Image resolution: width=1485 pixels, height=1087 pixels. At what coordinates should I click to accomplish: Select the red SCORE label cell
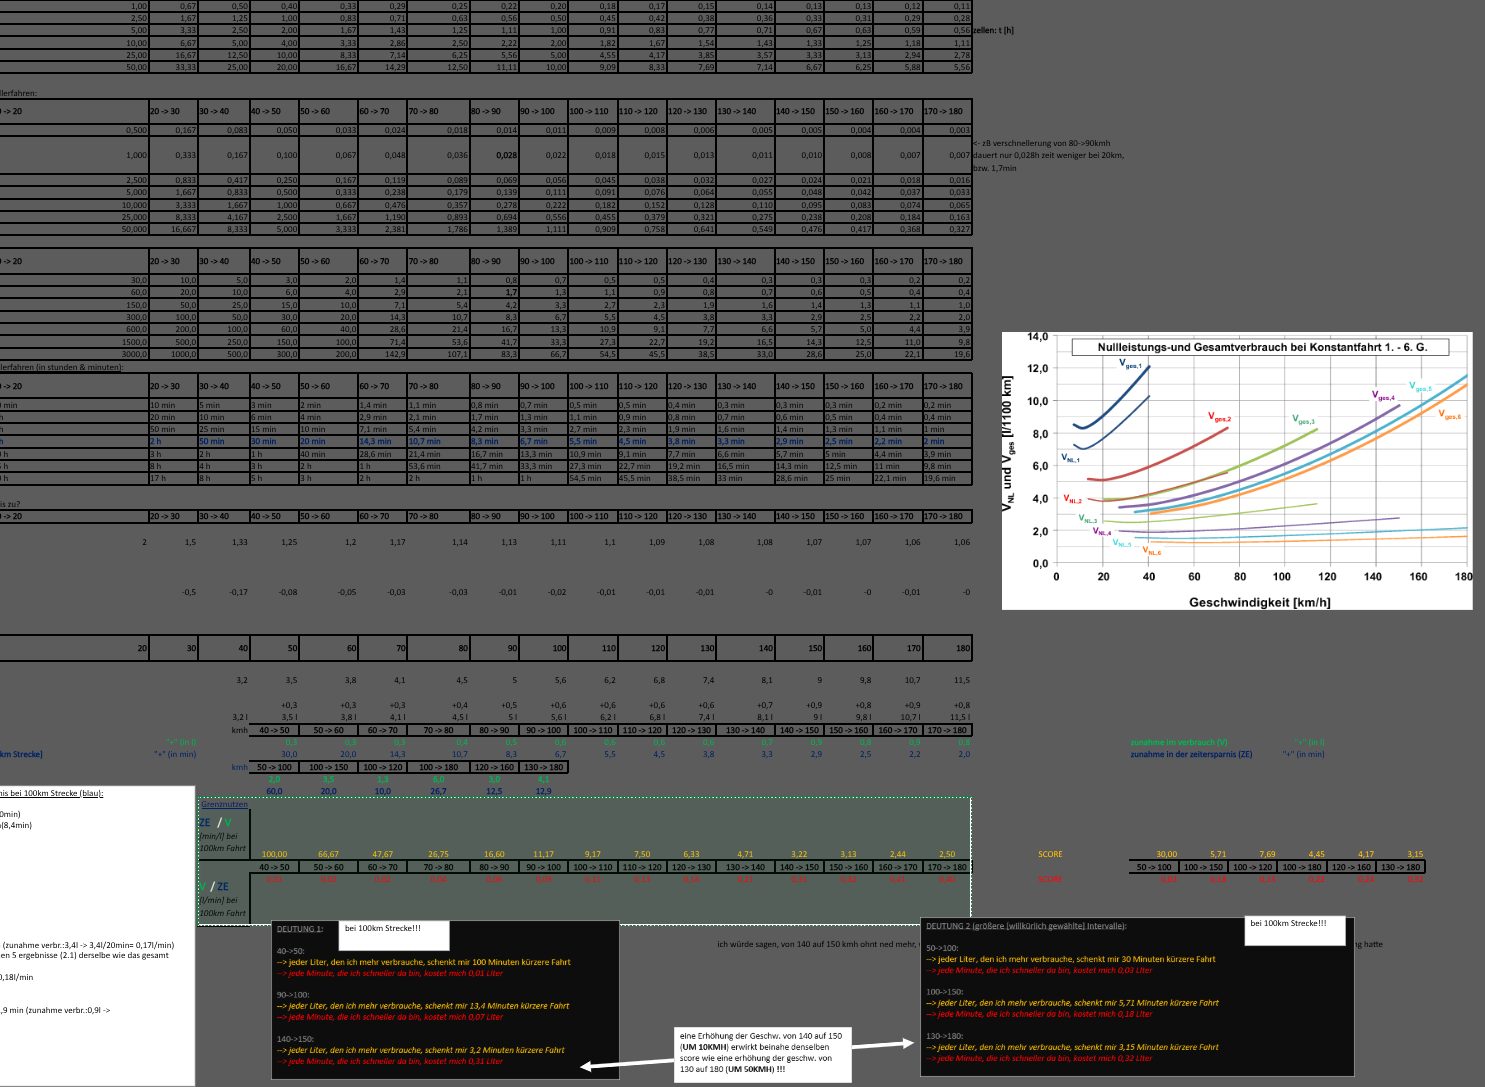(x=1050, y=879)
